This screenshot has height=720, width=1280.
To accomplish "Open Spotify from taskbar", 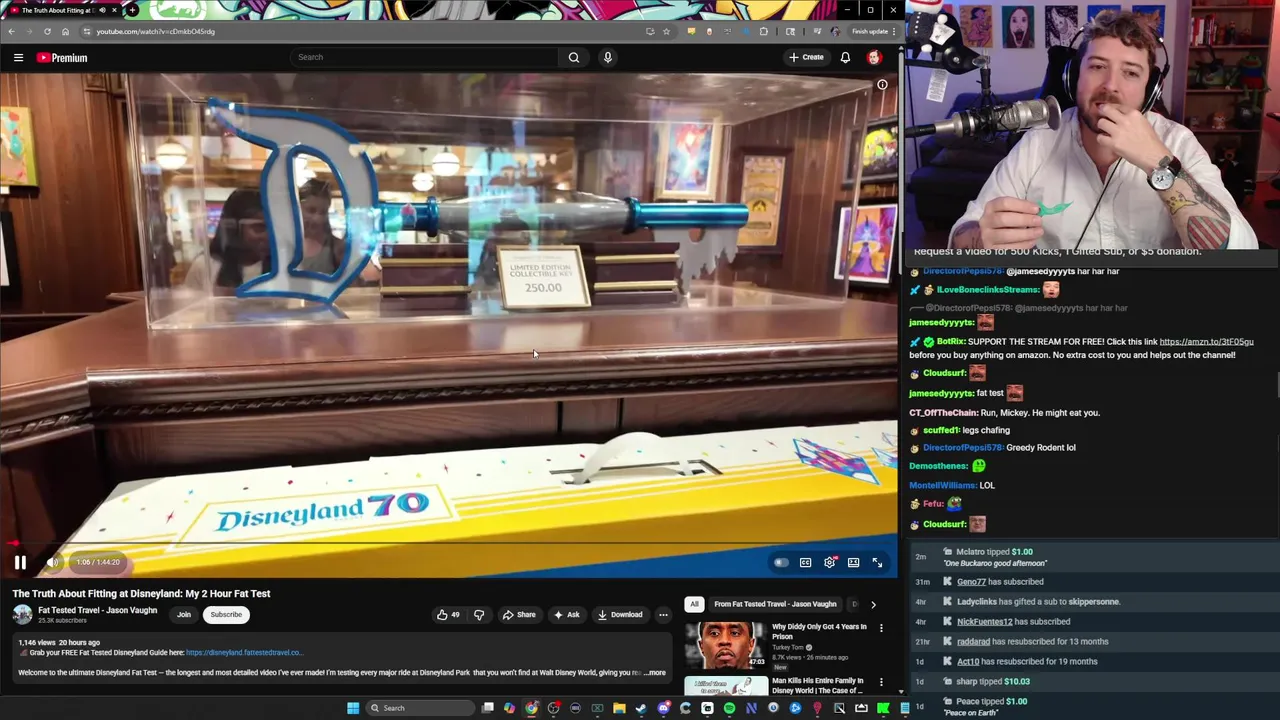I will (x=729, y=708).
